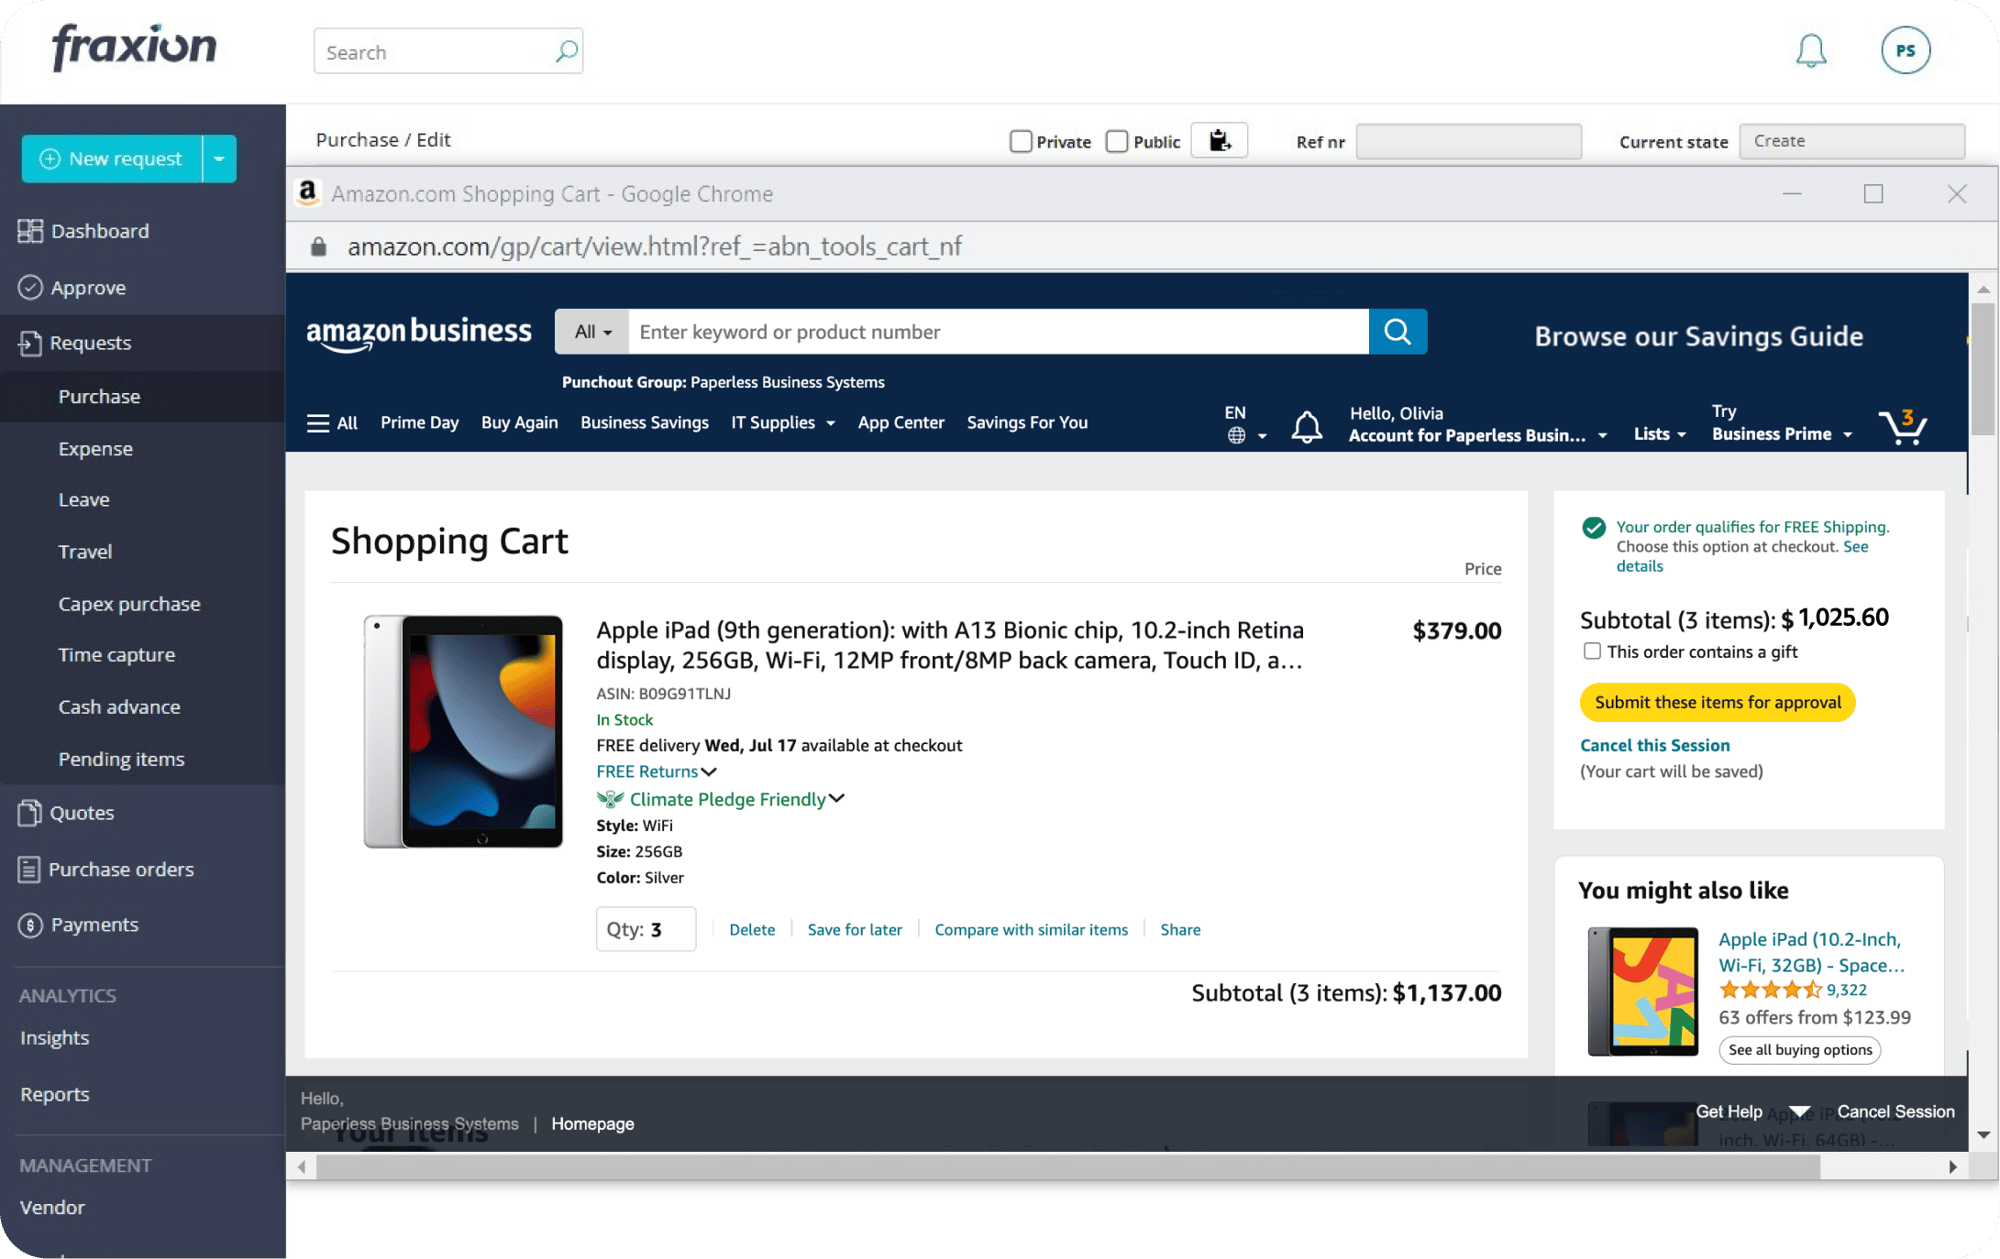Open the All category dropdown in Amazon search

point(592,332)
